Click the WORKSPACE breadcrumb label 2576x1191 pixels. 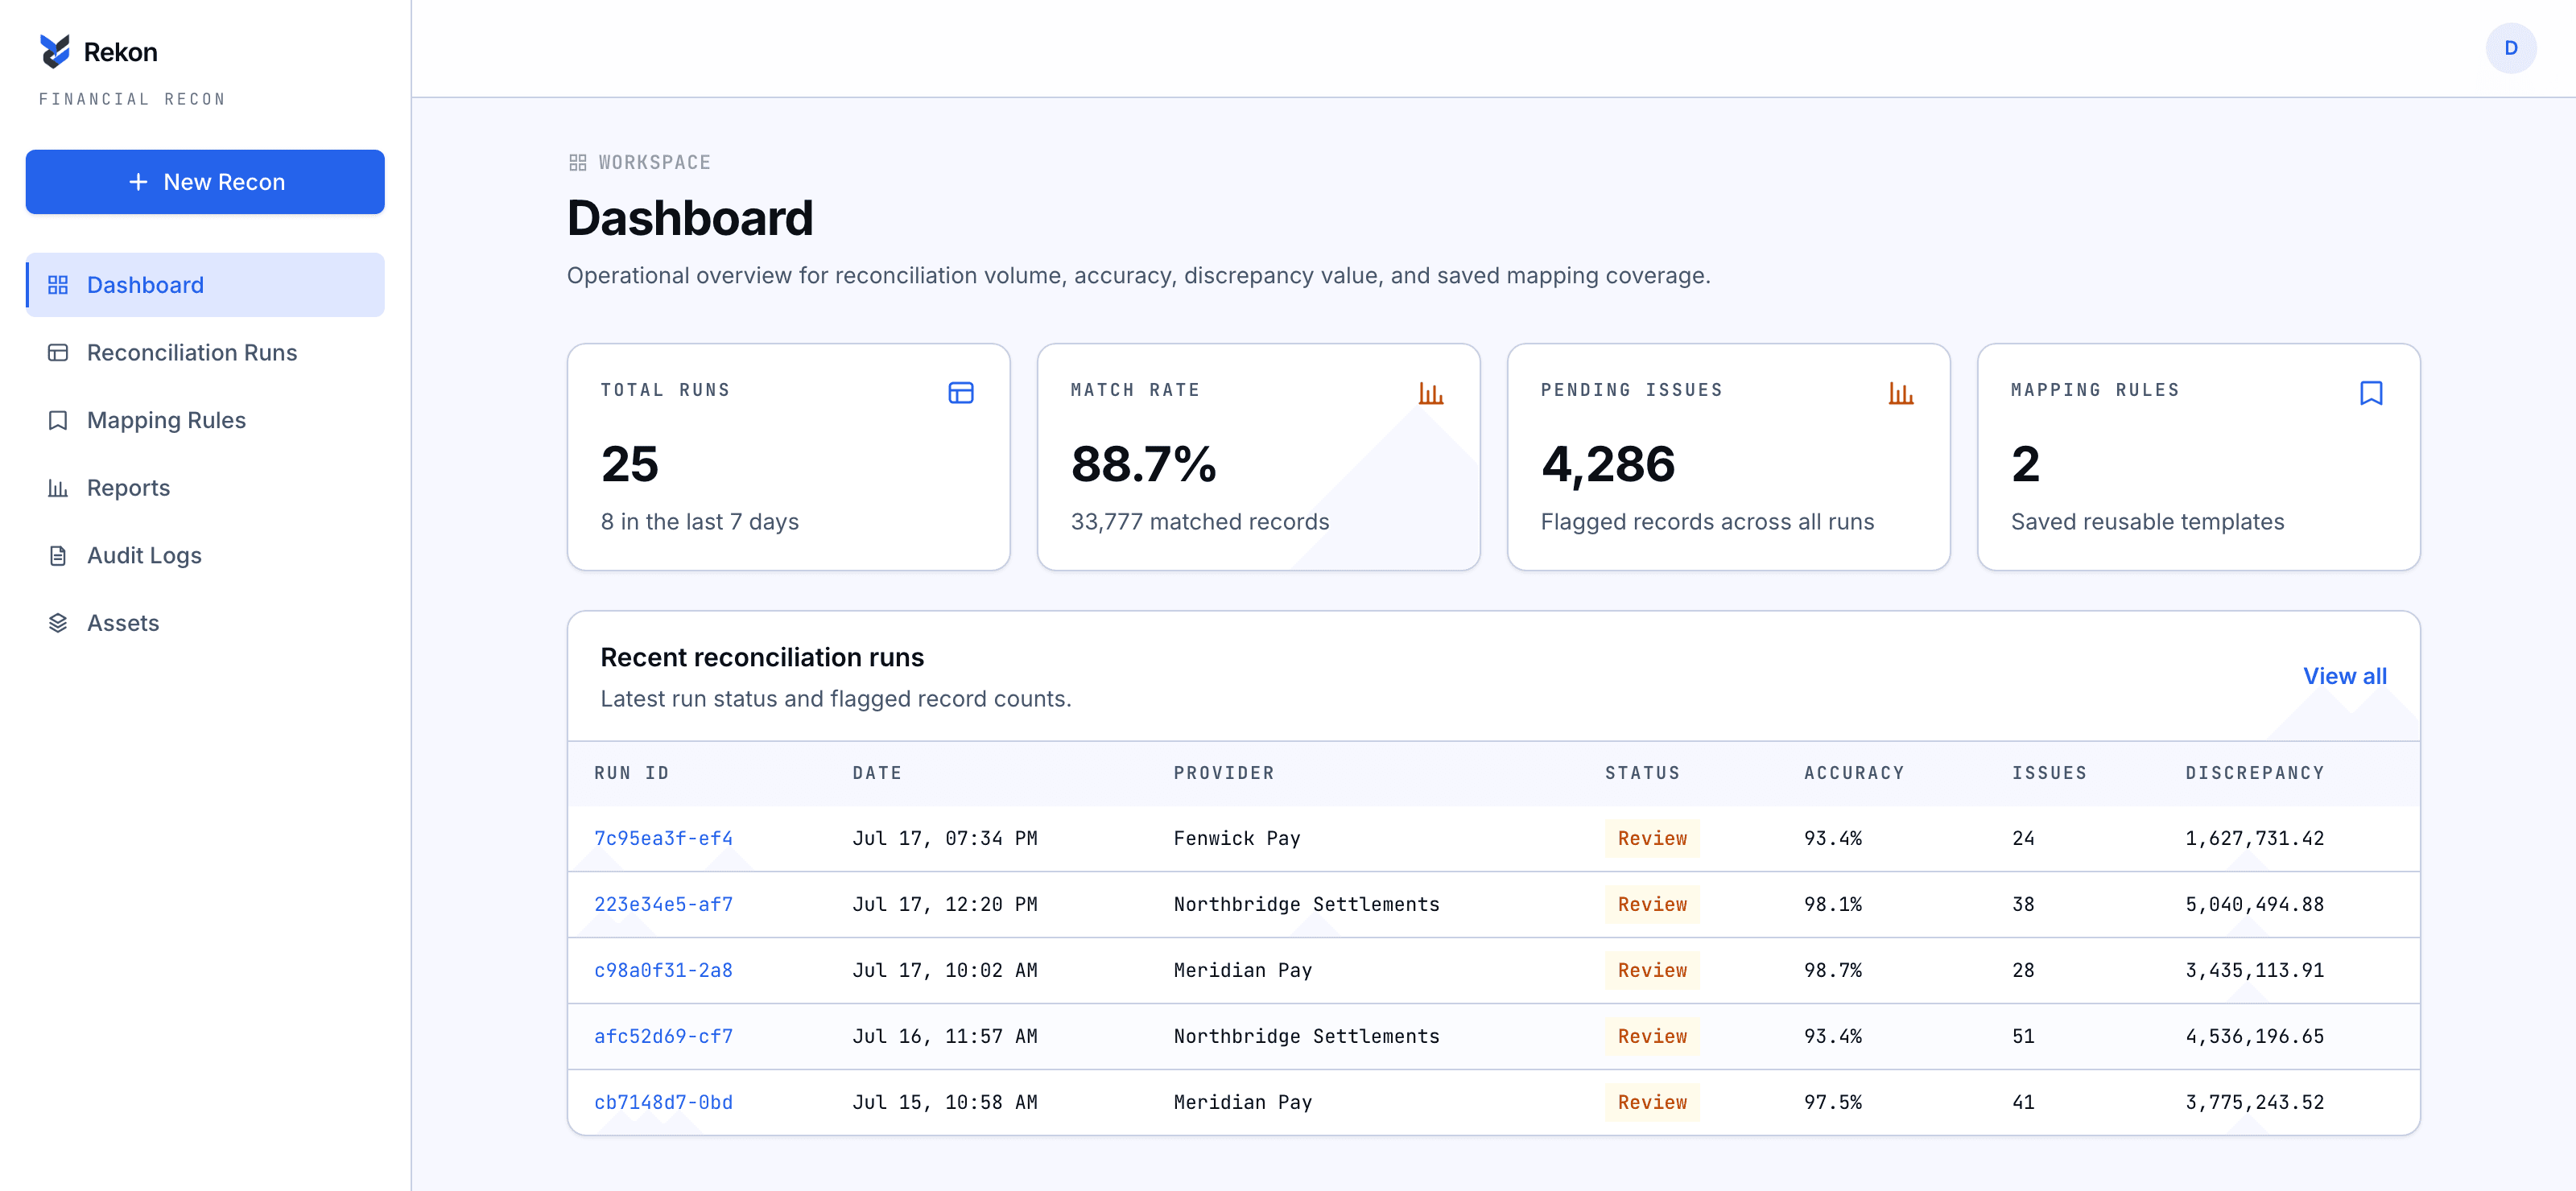click(654, 162)
